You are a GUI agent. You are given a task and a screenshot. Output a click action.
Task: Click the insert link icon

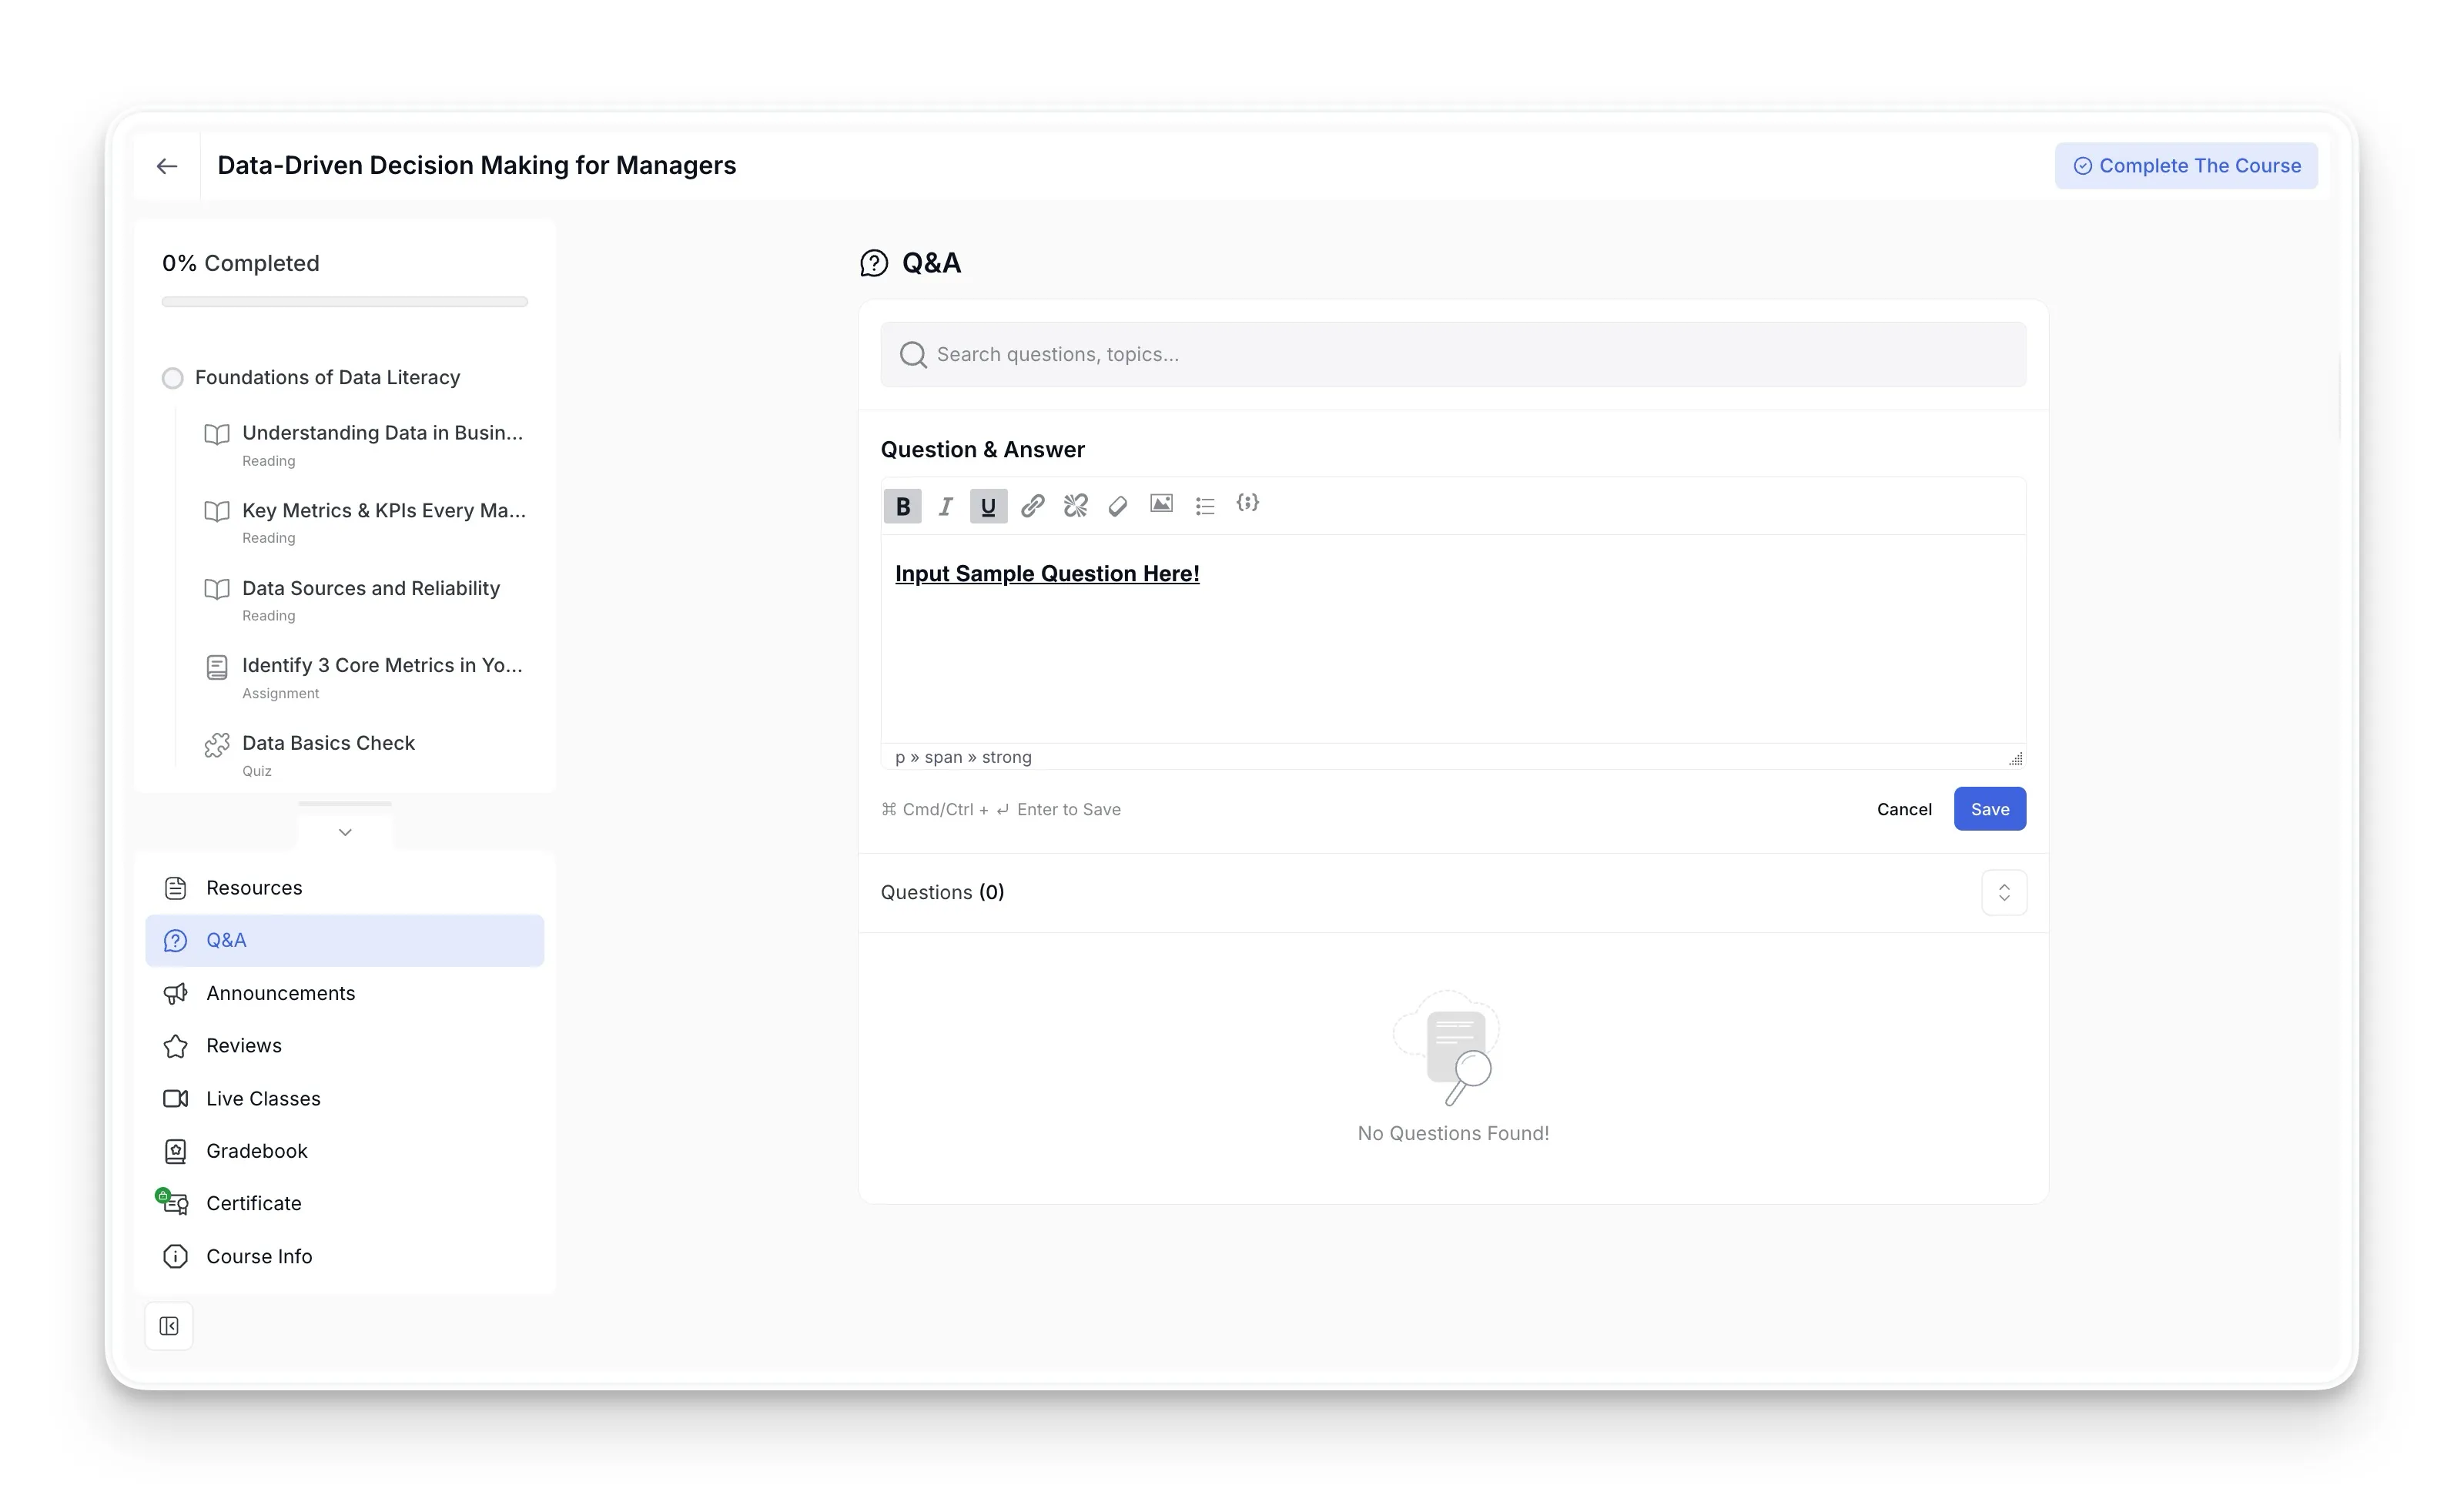[x=1032, y=506]
